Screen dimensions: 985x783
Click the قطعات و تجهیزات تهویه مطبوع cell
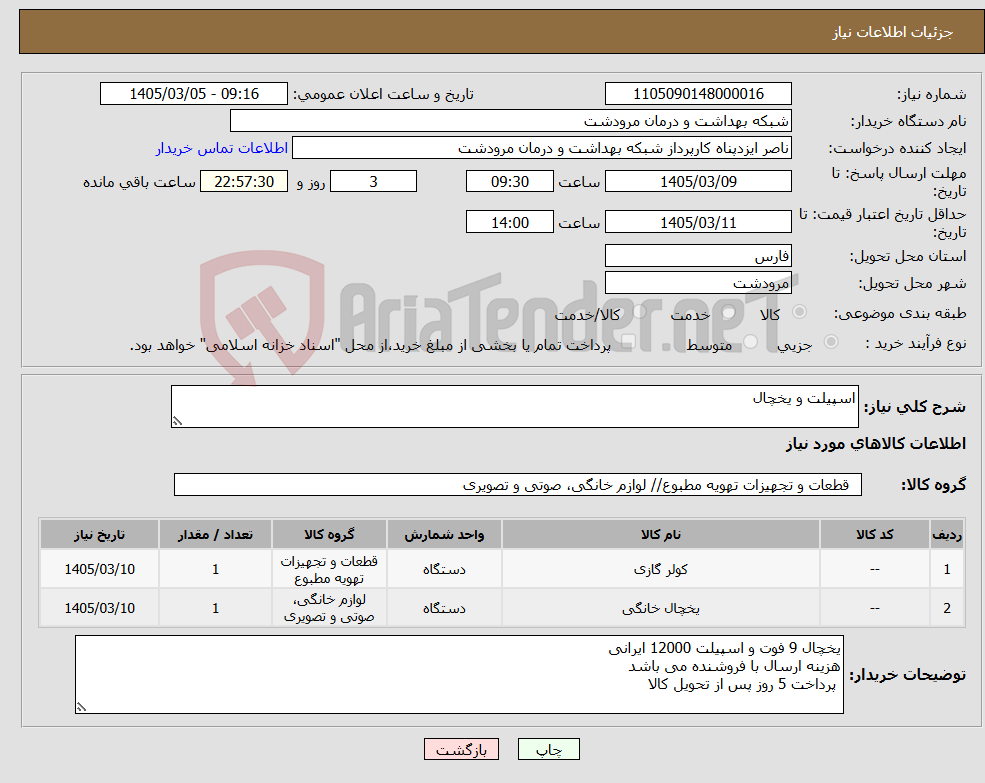click(x=329, y=569)
